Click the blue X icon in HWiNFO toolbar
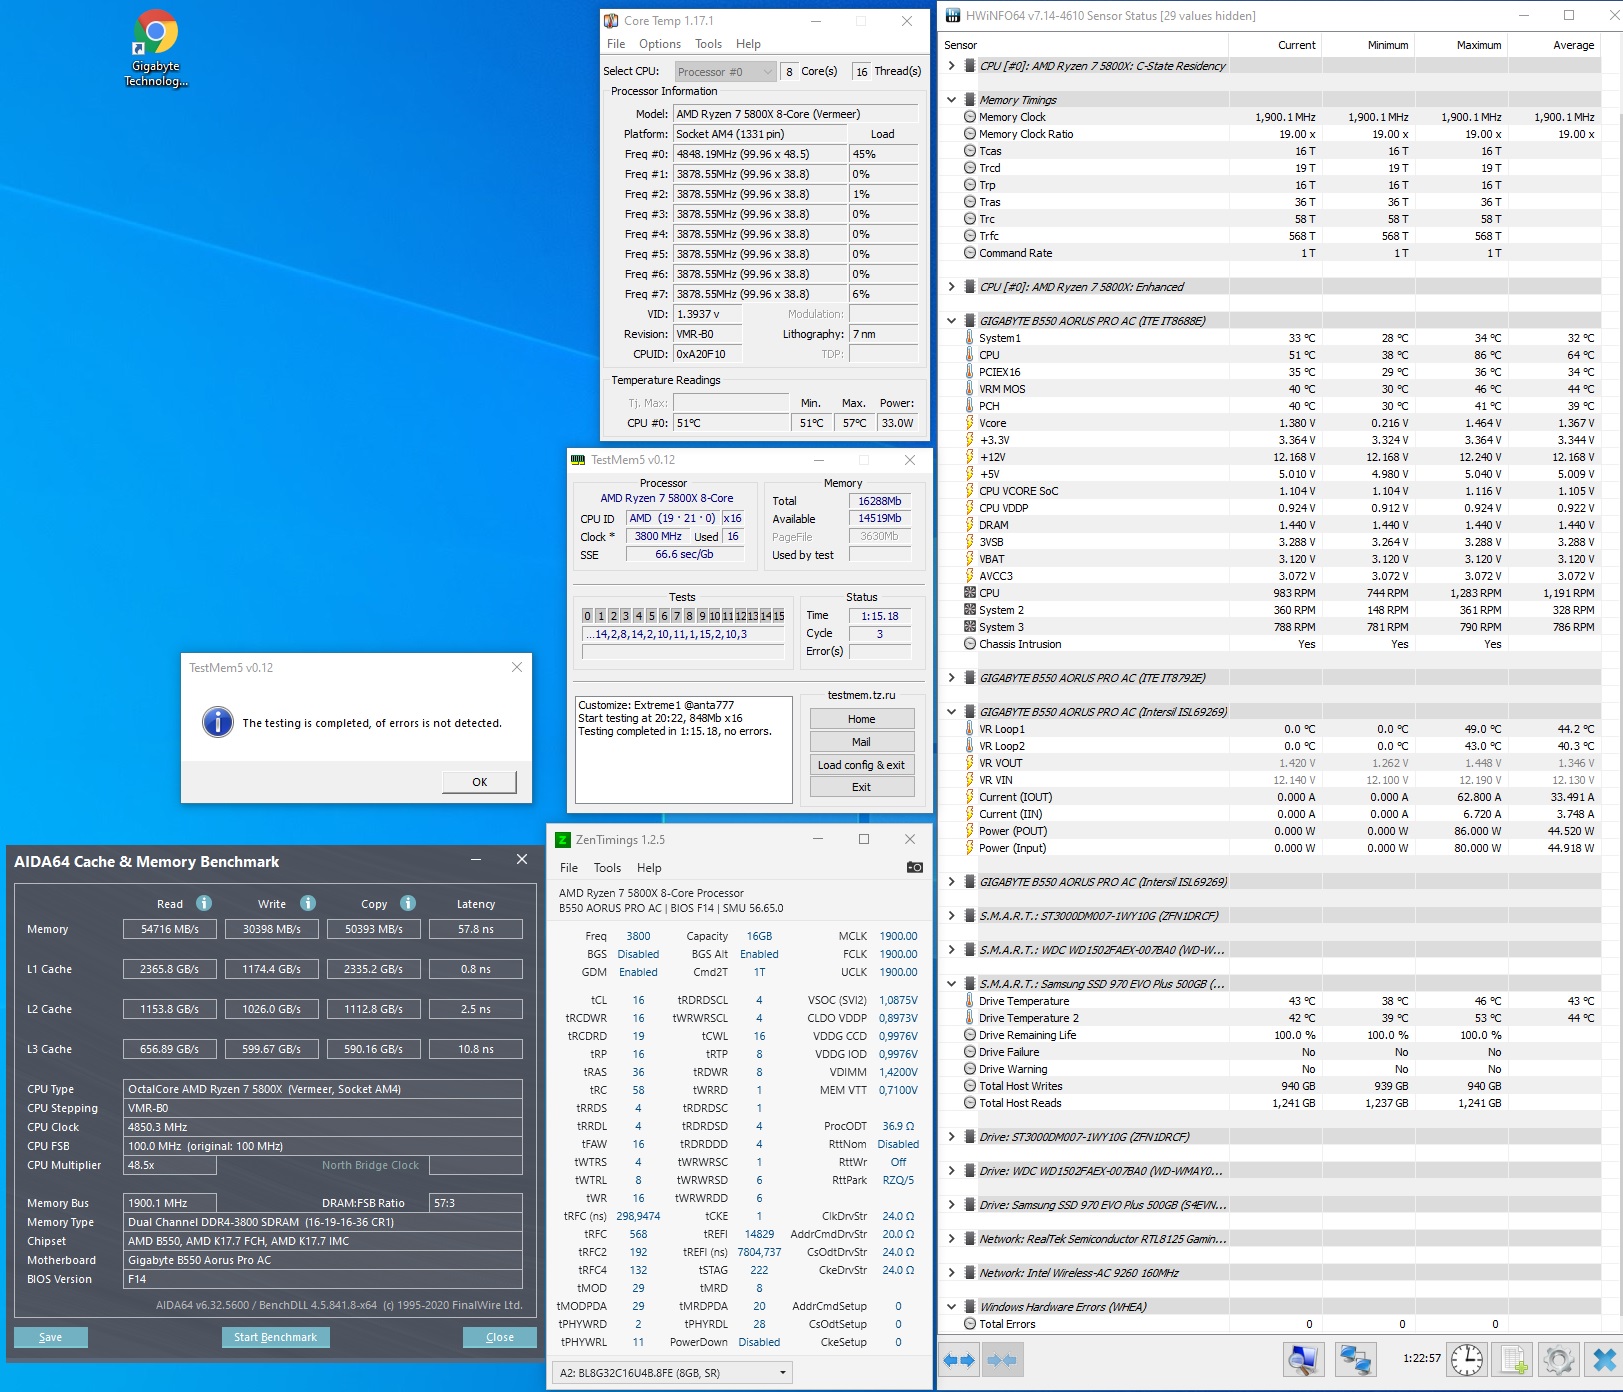 [1604, 1360]
